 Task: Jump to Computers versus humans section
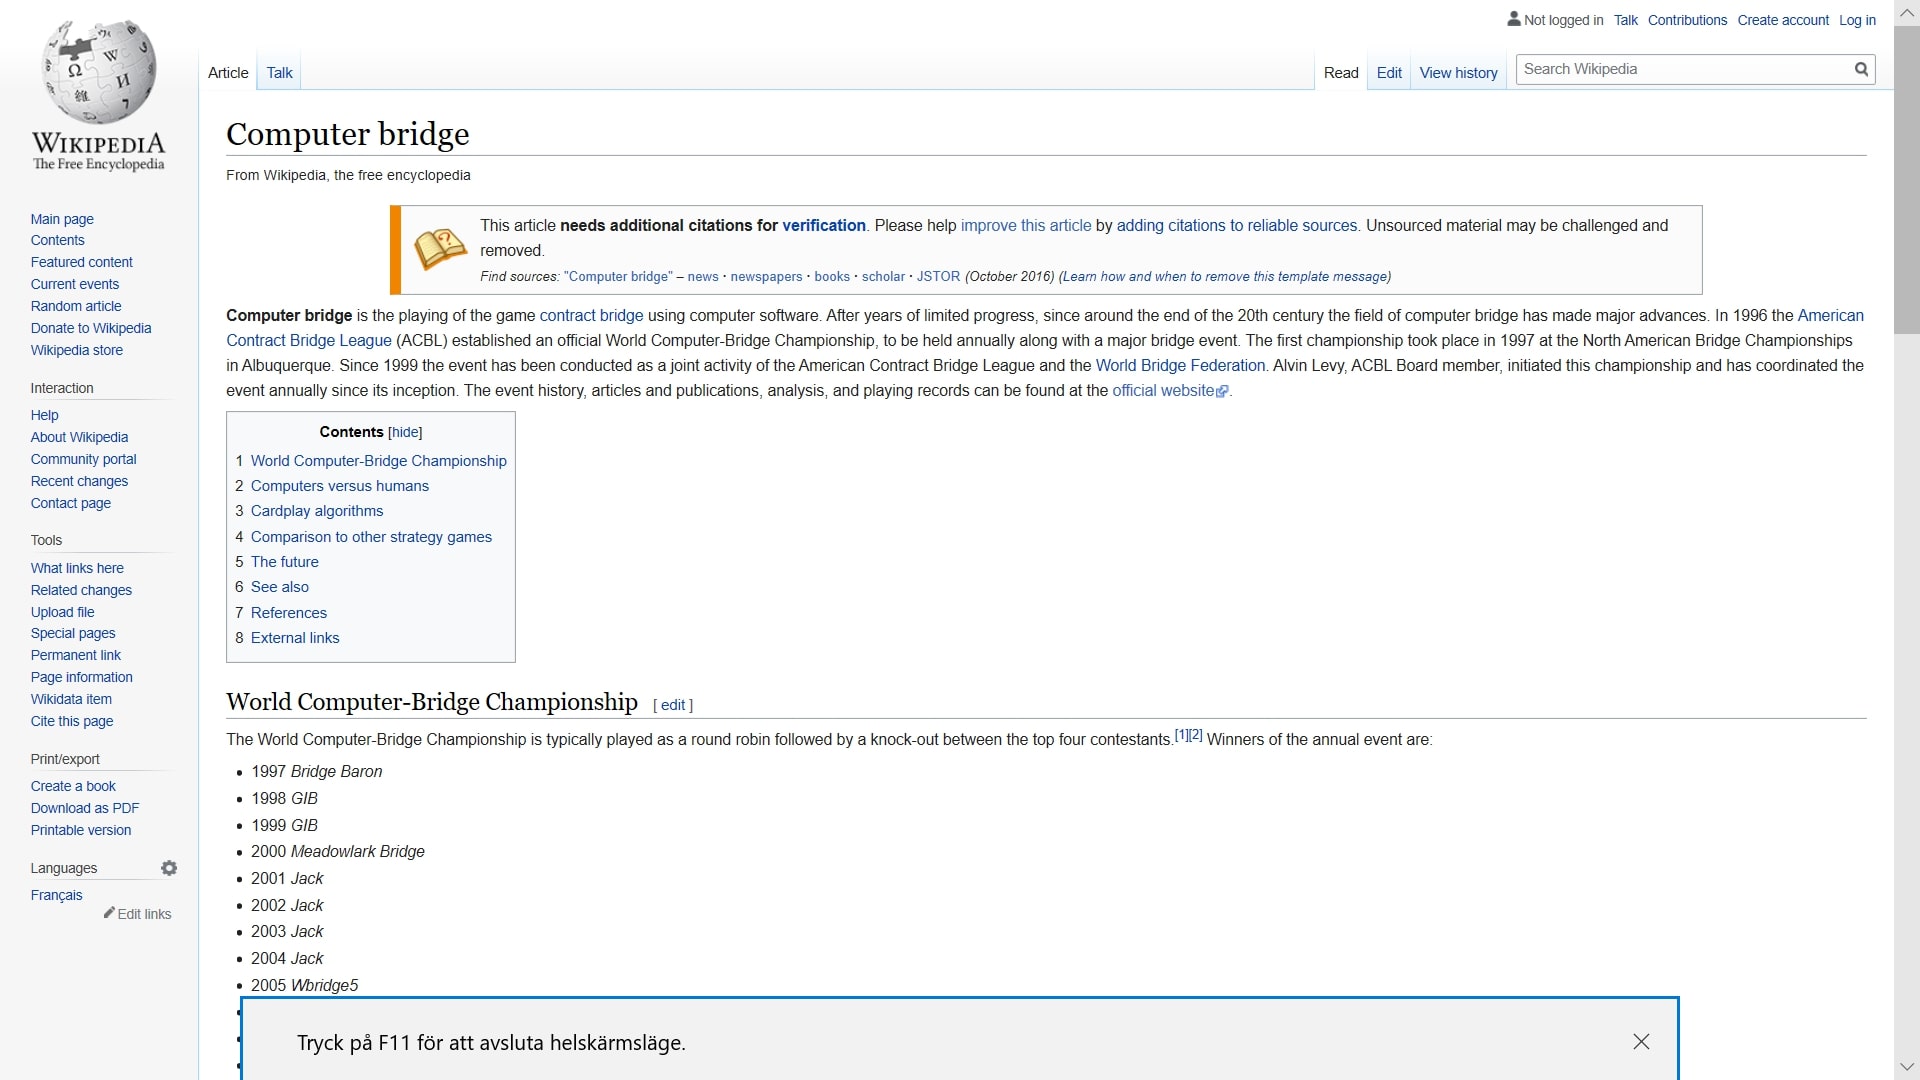(x=340, y=486)
